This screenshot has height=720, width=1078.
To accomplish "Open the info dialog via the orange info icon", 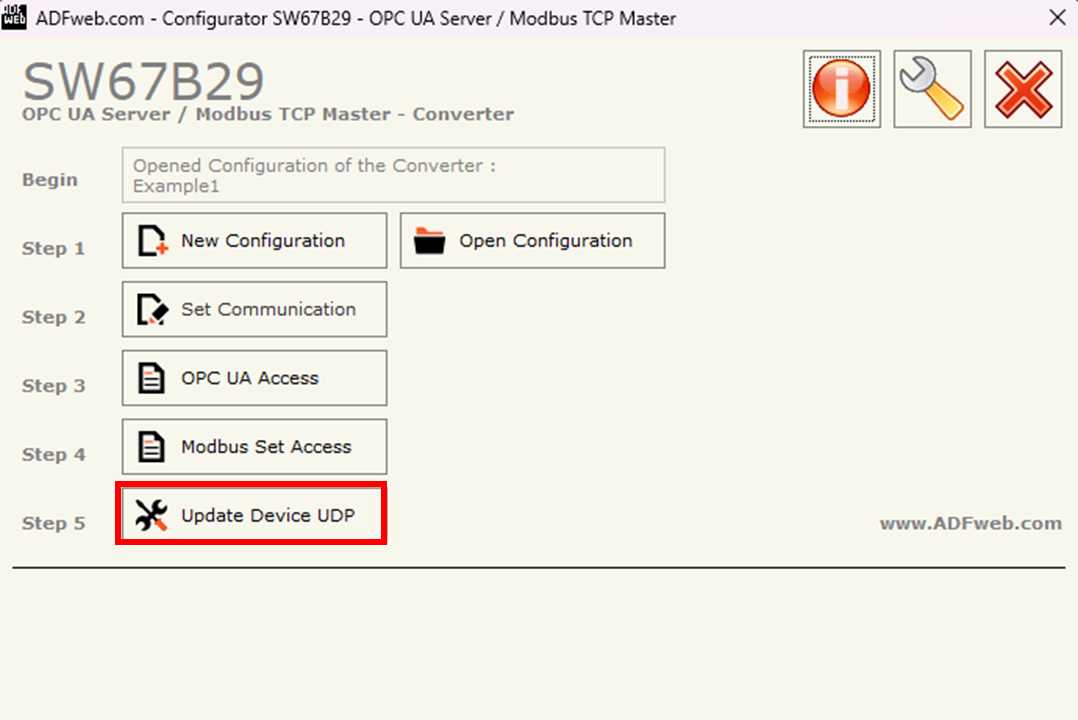I will pyautogui.click(x=841, y=87).
